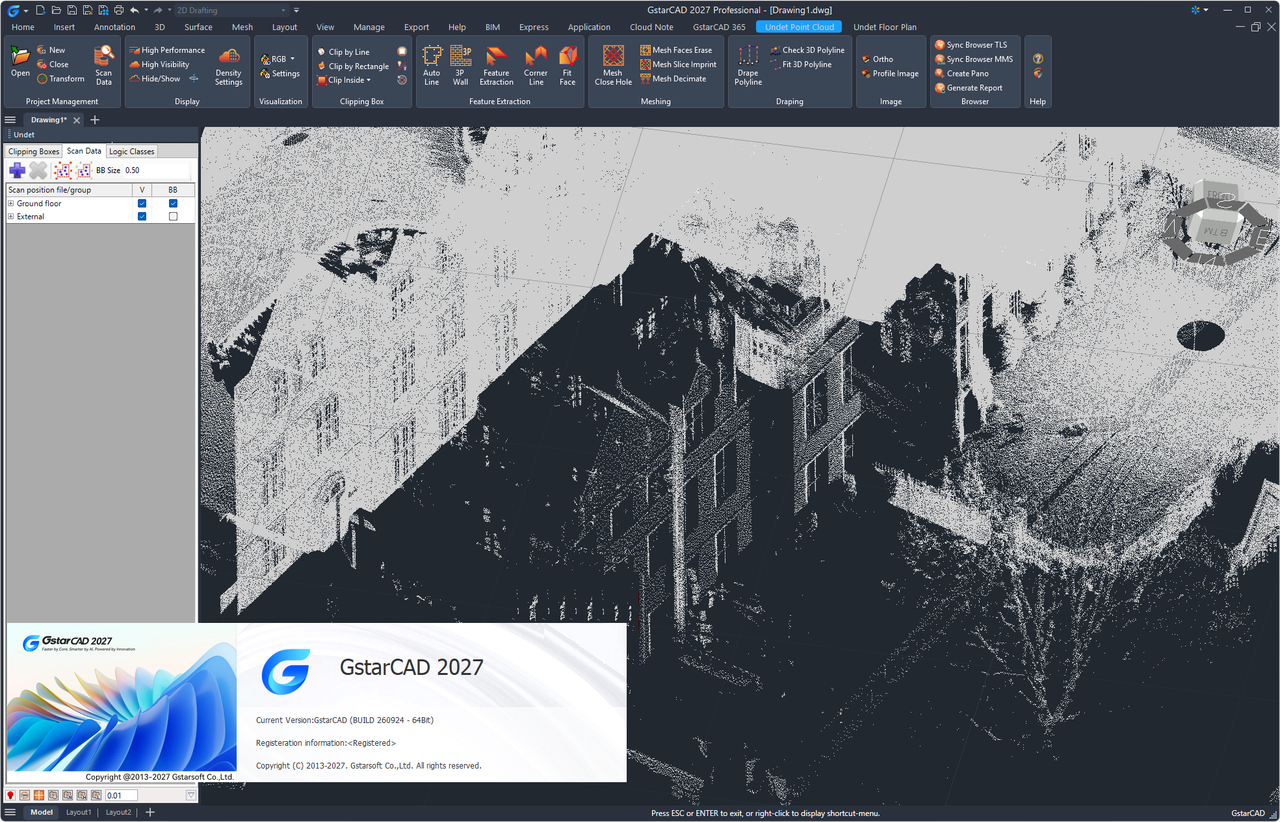Open the Clipping Boxes panel tab
Viewport: 1280px width, 822px height.
(34, 151)
